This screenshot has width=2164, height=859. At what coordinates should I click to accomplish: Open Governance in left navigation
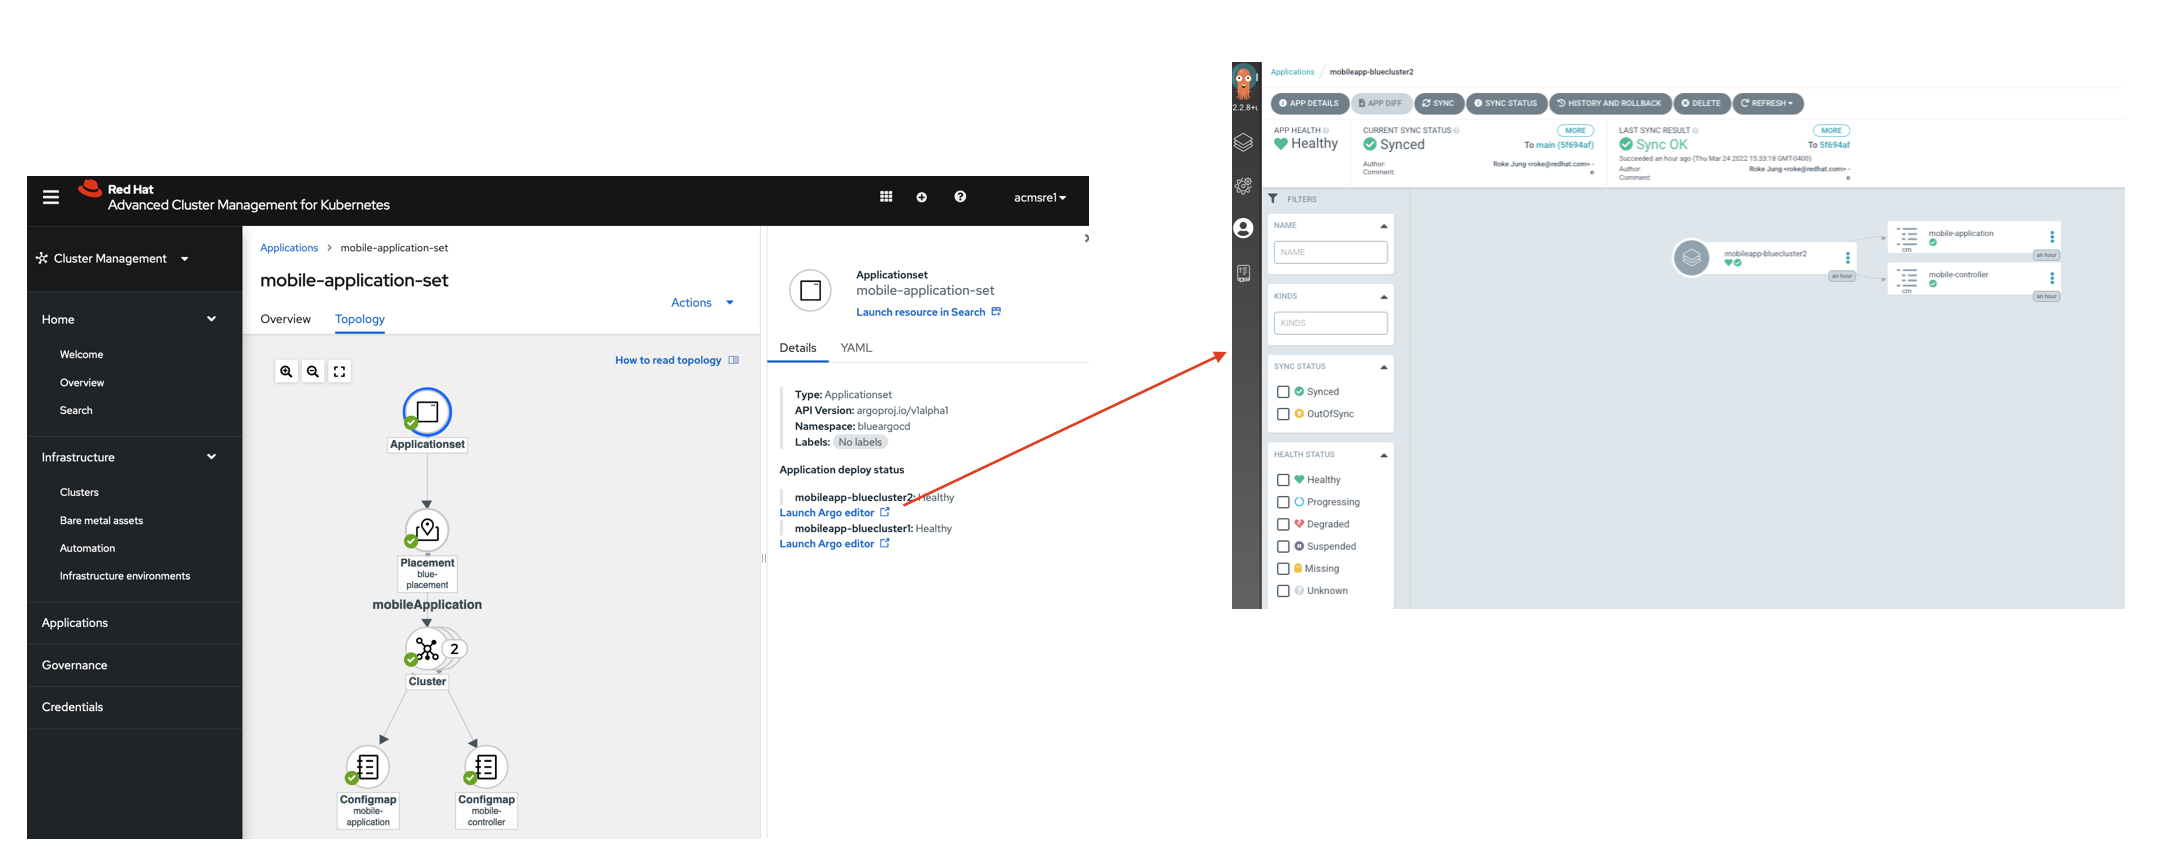[75, 665]
